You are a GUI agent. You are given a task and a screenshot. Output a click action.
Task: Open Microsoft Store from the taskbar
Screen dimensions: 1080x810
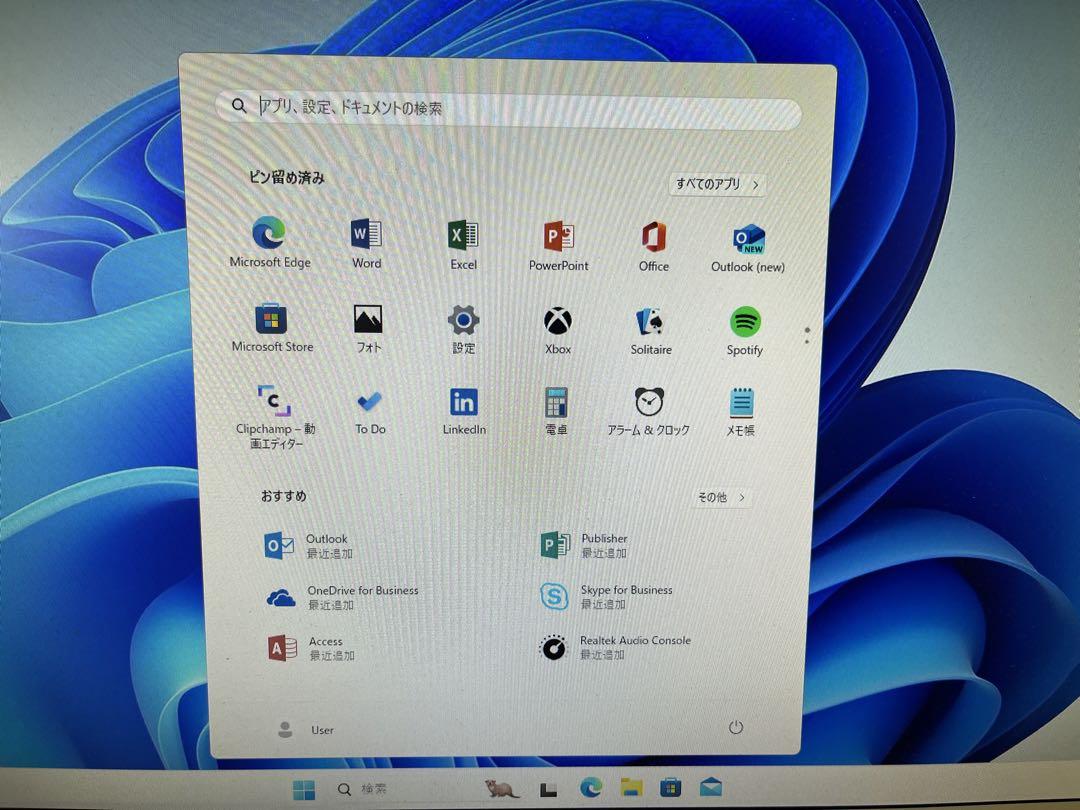coord(671,787)
